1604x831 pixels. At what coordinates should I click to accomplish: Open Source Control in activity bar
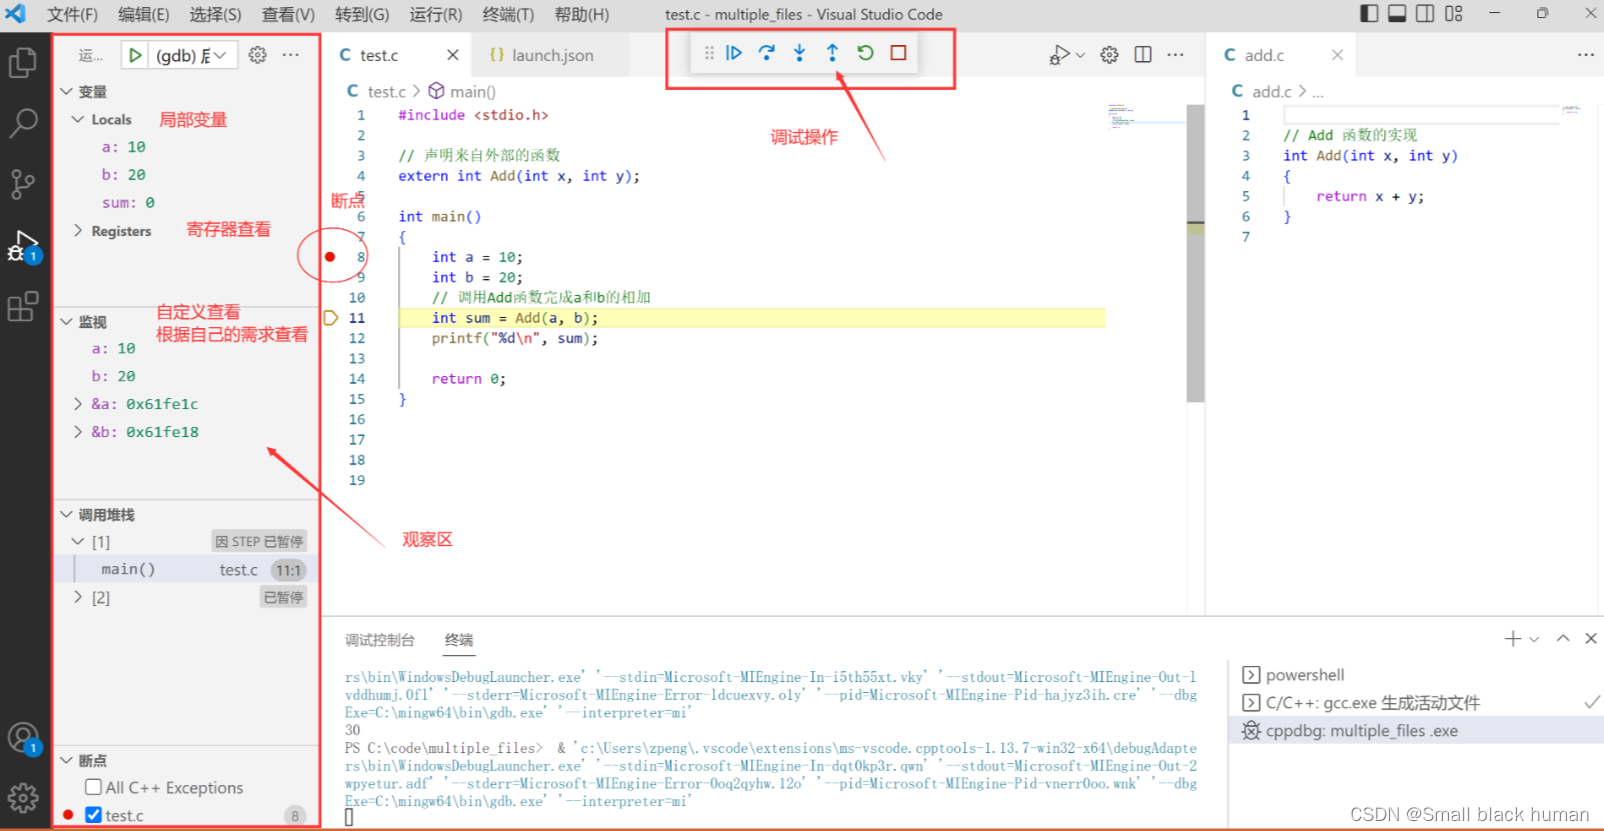pos(23,184)
